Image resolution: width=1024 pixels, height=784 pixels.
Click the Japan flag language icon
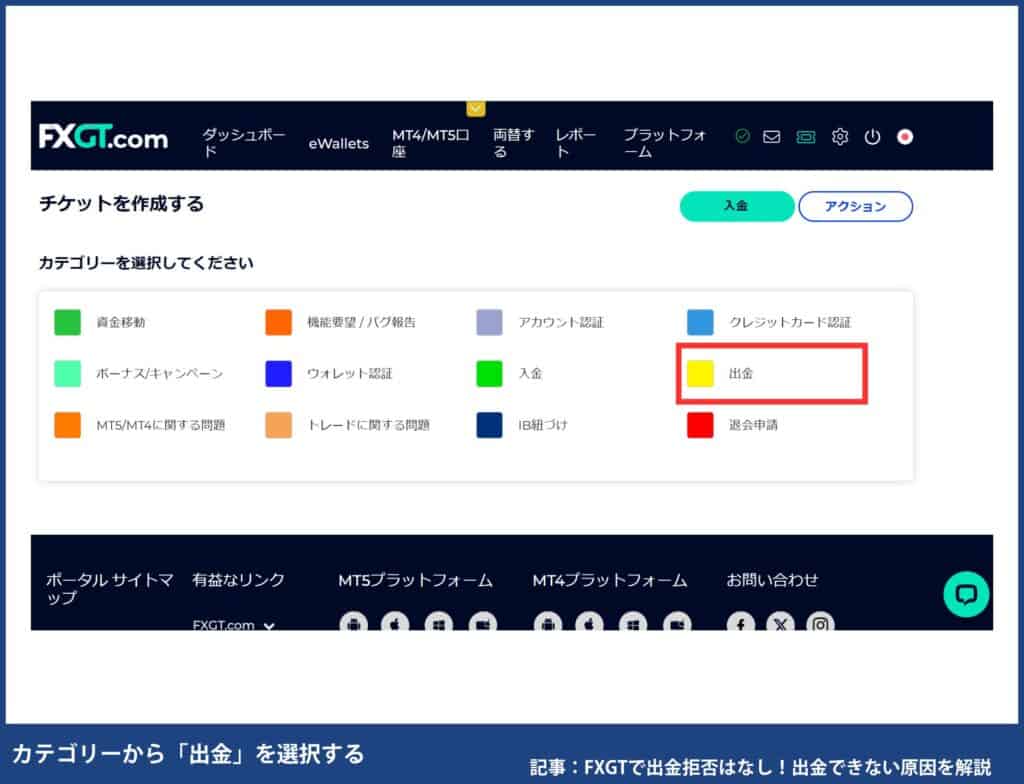click(x=905, y=137)
